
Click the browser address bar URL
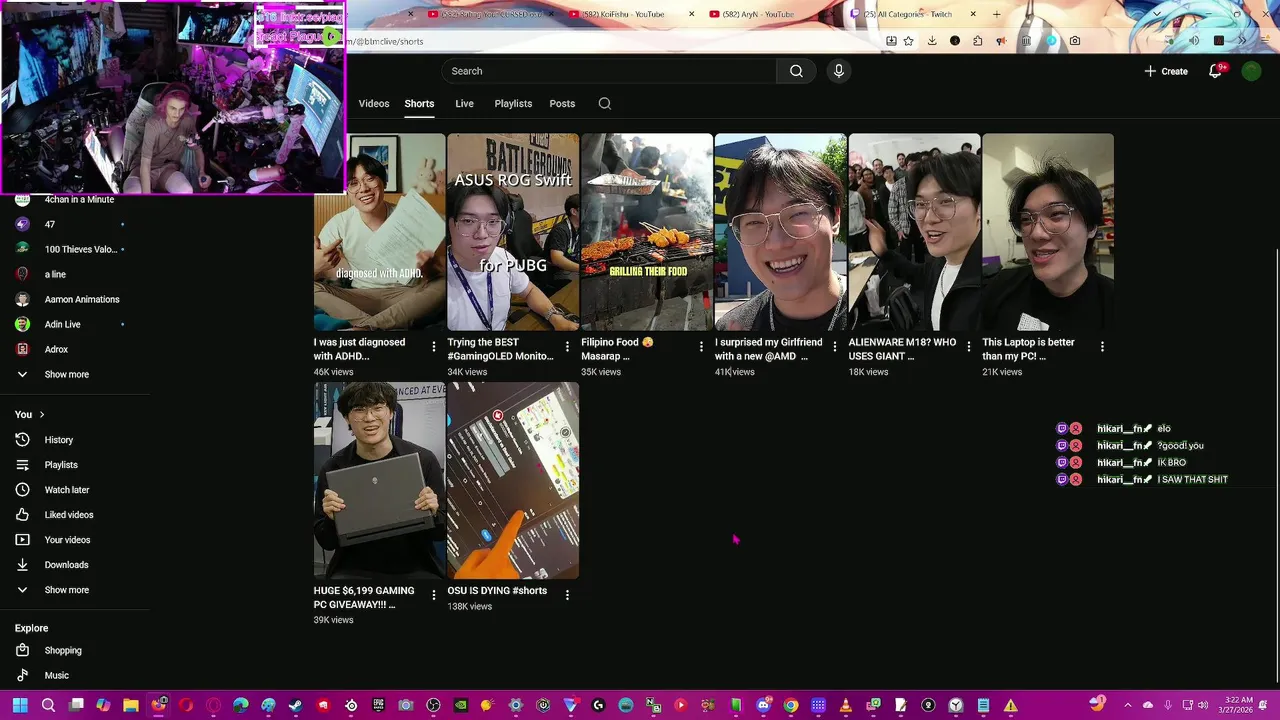[386, 41]
